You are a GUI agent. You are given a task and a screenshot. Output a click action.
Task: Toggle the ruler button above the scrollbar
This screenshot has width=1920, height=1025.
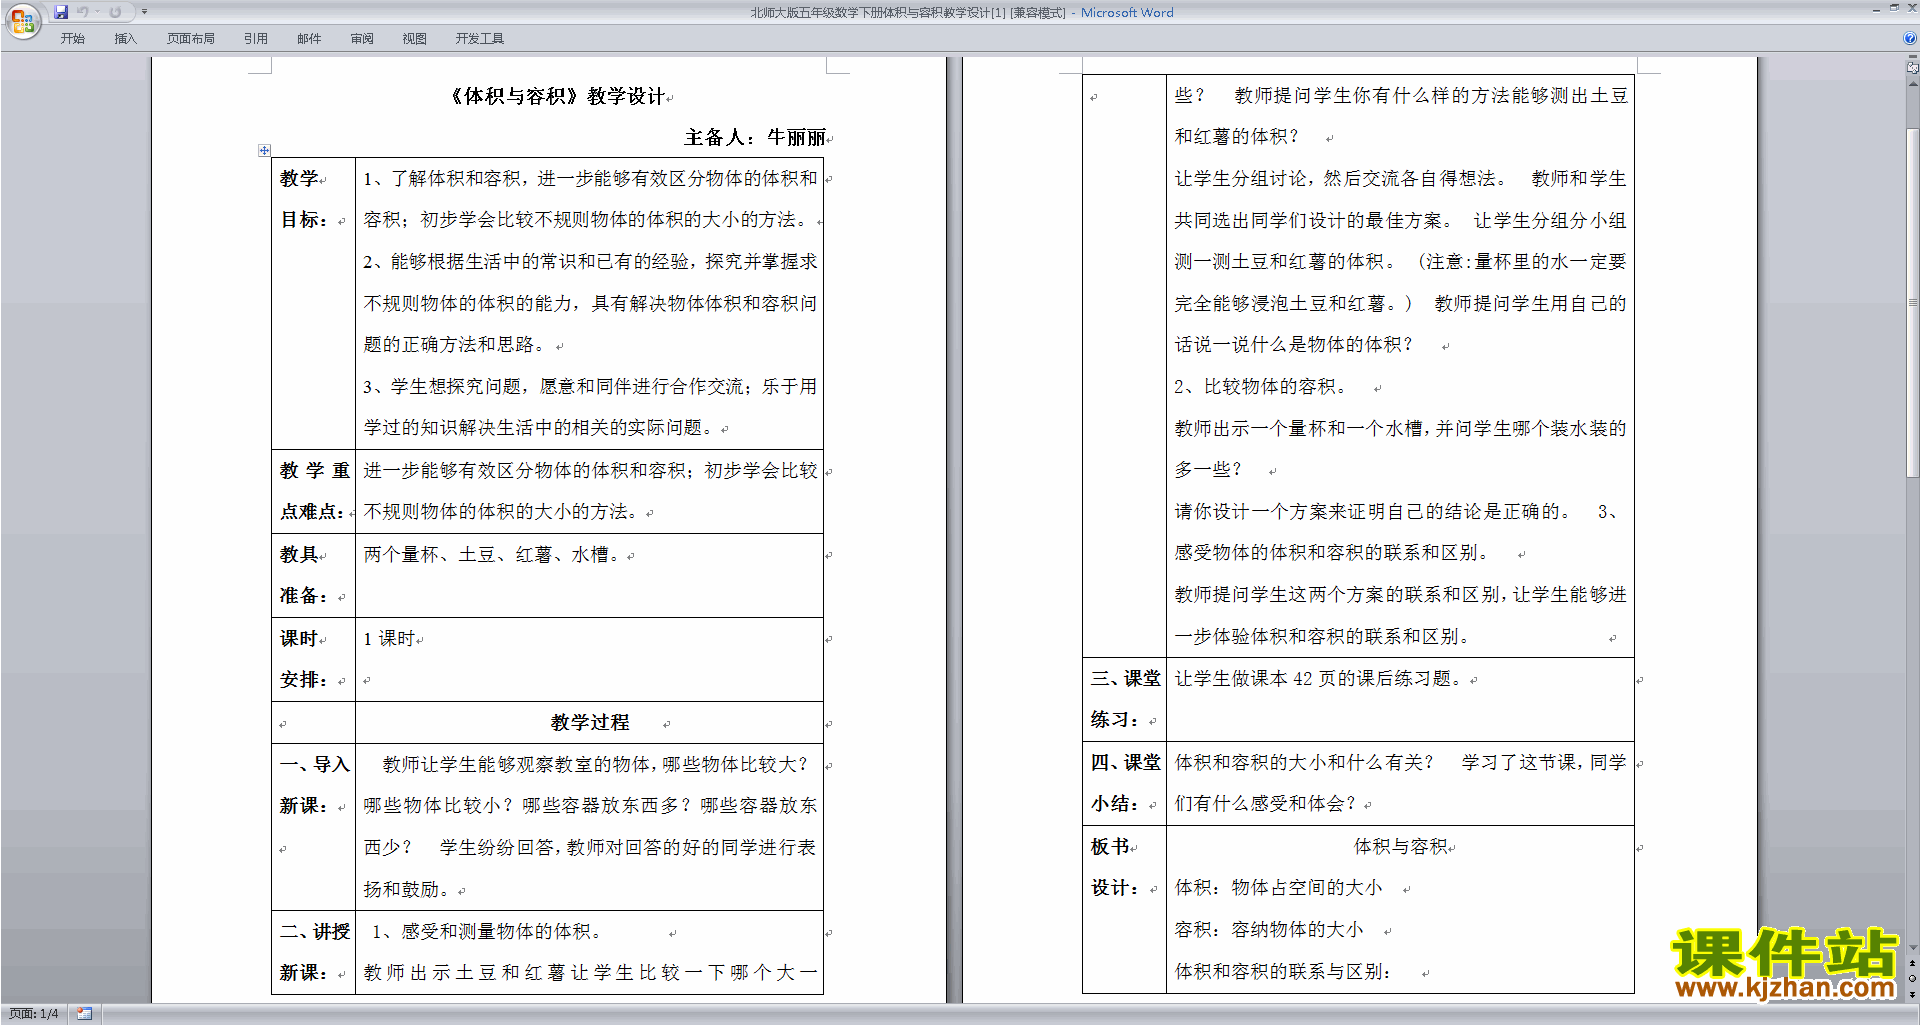tap(1913, 68)
